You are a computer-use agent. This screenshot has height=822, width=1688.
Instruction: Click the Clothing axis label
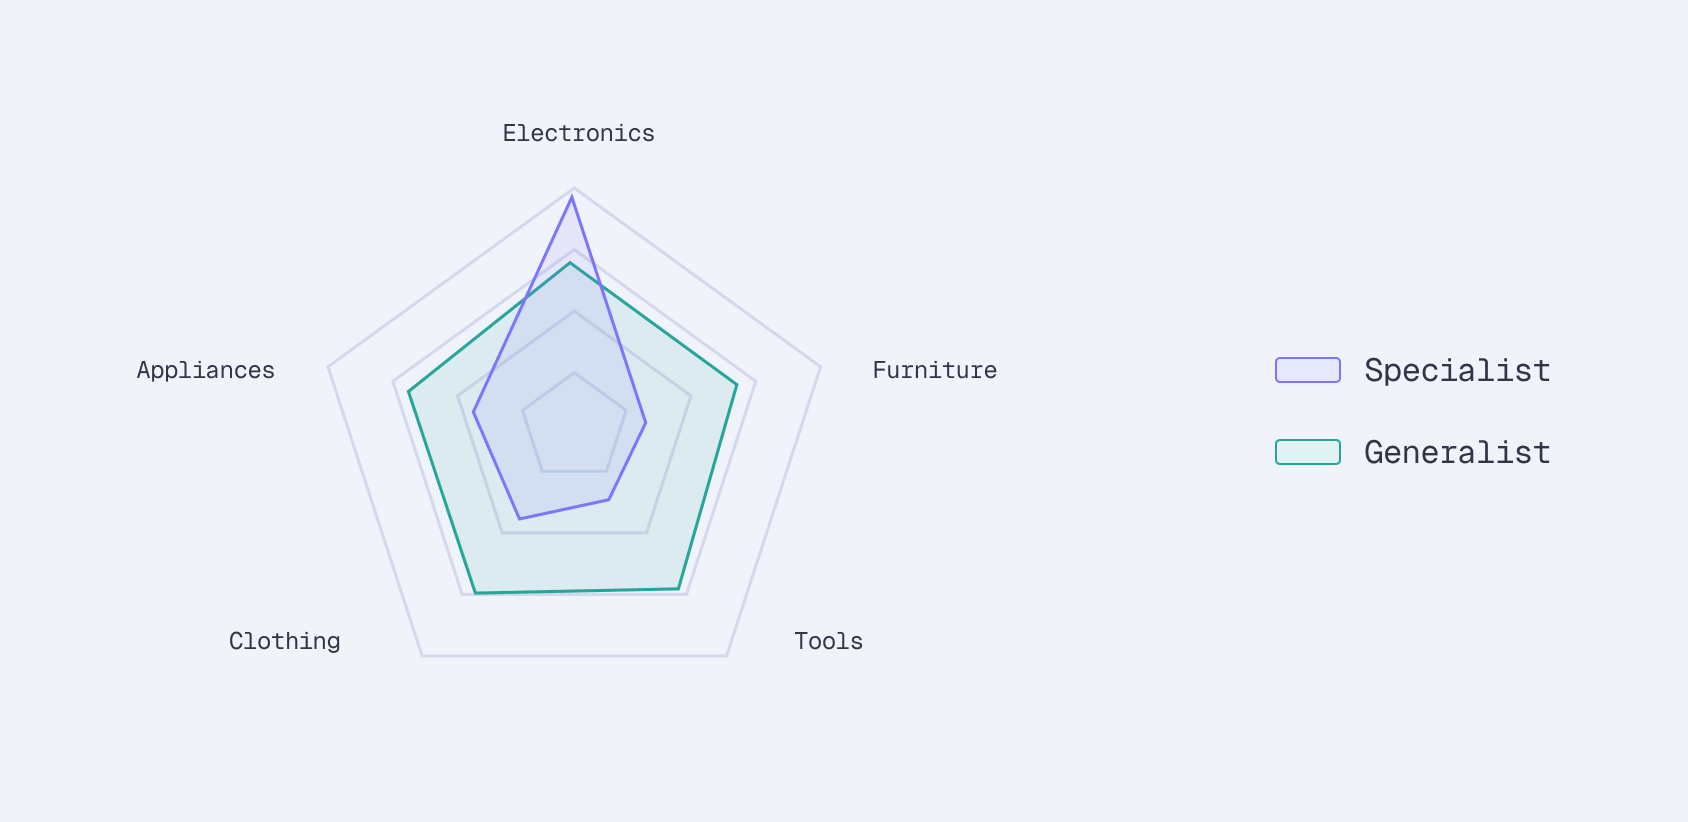pos(285,641)
